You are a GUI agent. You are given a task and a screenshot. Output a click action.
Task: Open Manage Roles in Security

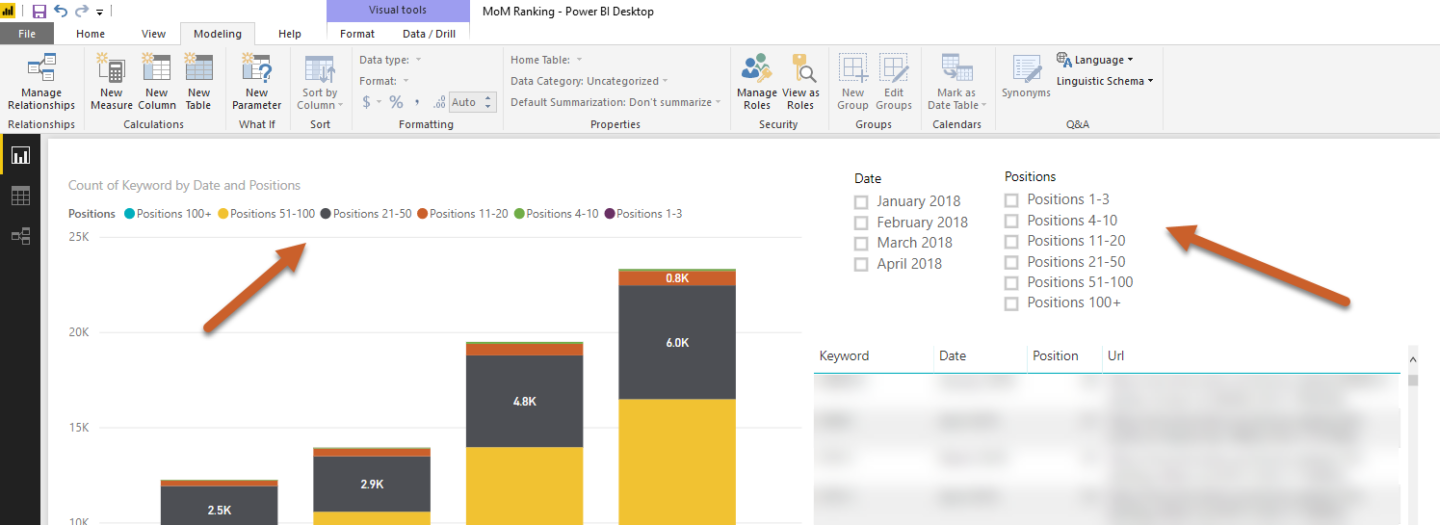757,82
